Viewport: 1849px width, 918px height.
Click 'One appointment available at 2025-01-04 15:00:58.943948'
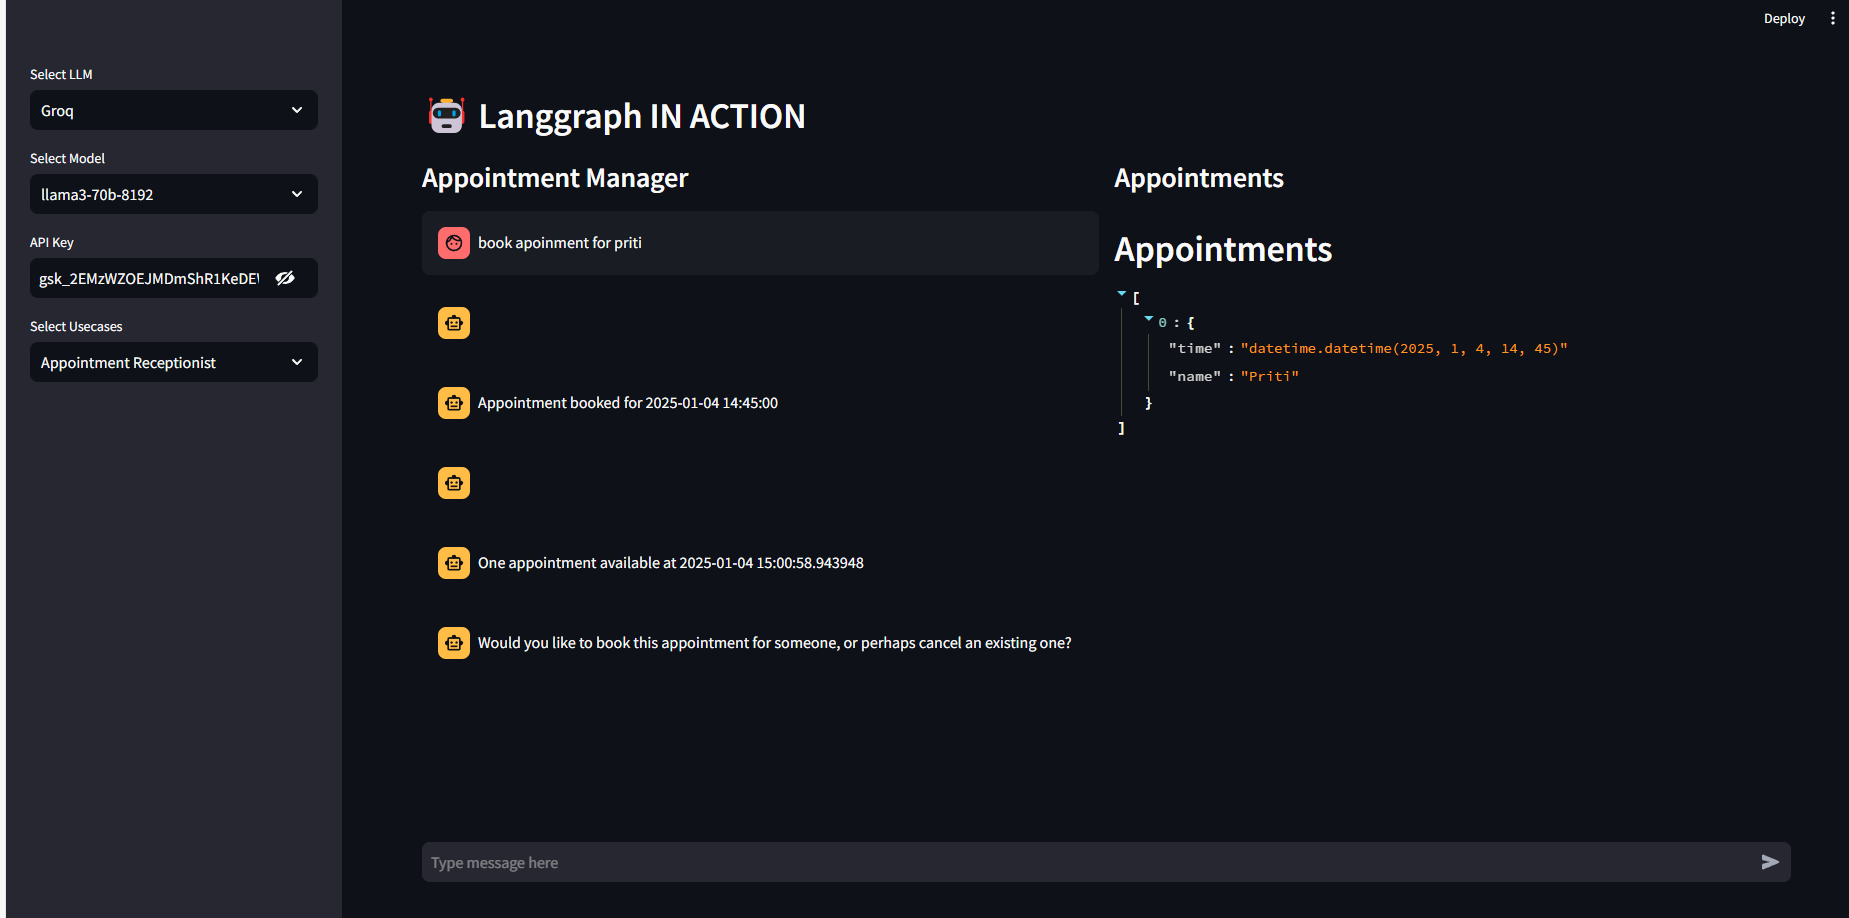[x=671, y=563]
